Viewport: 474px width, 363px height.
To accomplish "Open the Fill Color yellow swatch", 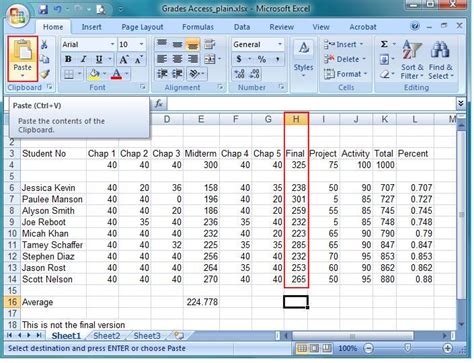I will pyautogui.click(x=94, y=74).
